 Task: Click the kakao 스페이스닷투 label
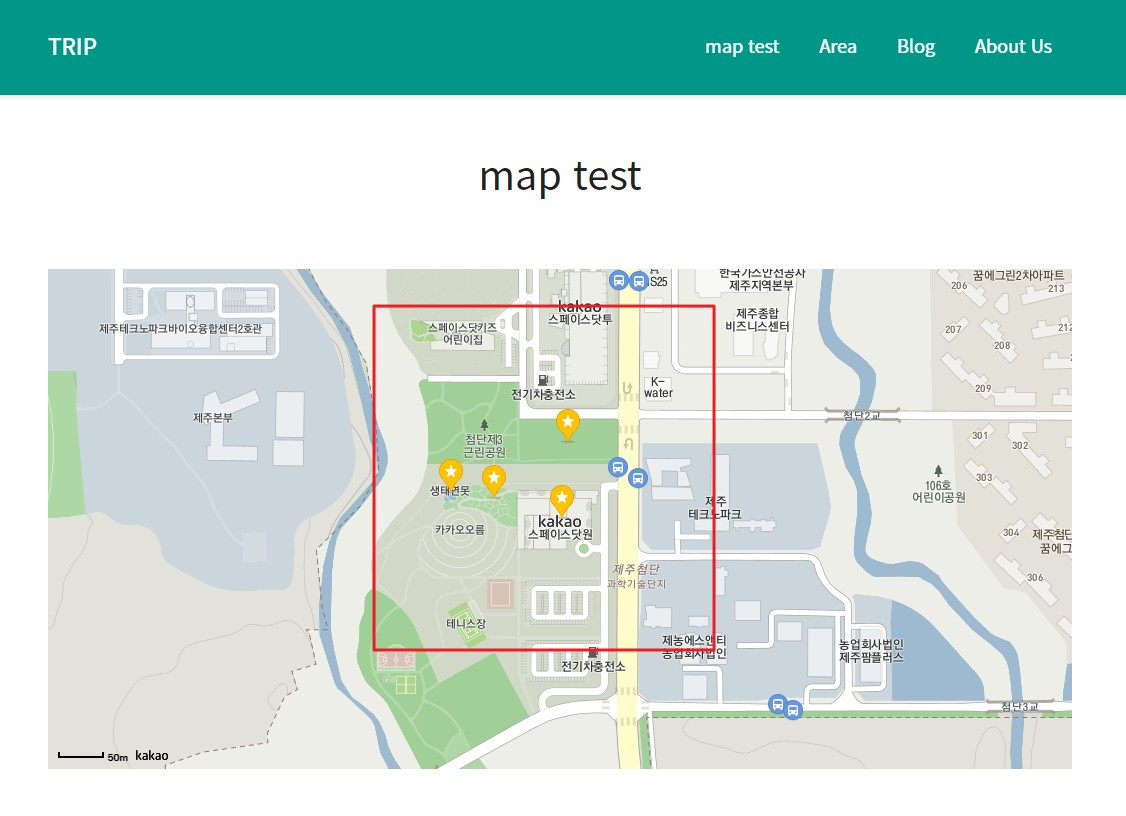tap(580, 313)
